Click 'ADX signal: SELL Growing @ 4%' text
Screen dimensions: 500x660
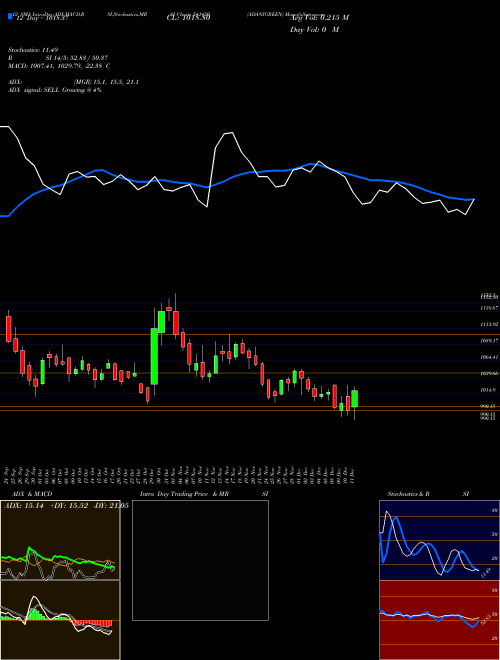(x=55, y=90)
